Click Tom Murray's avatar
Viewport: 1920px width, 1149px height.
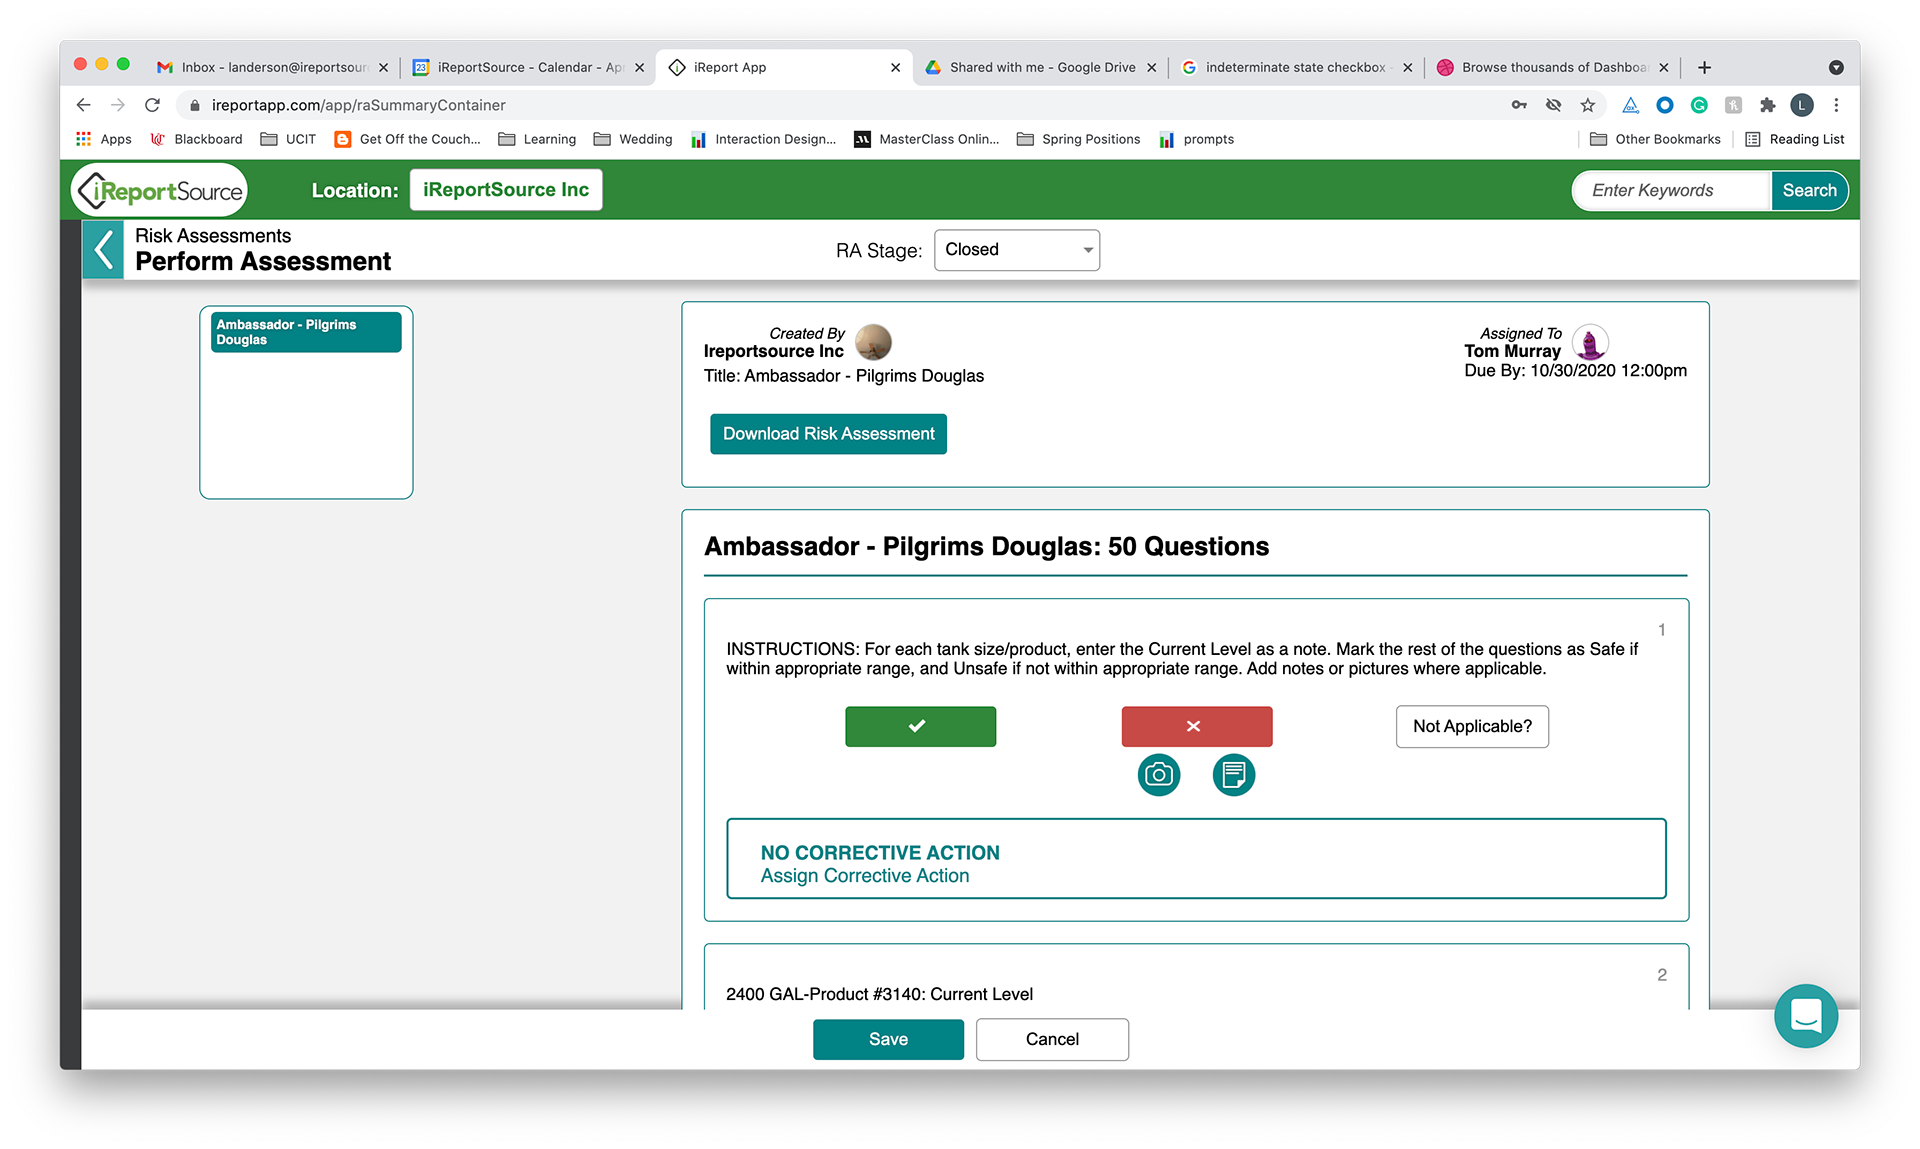coord(1590,342)
